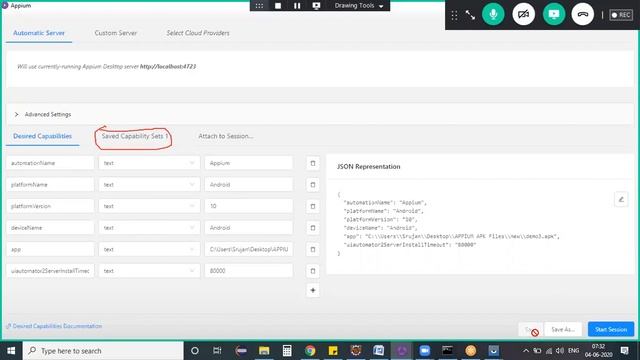Turn on the camera

[523, 14]
